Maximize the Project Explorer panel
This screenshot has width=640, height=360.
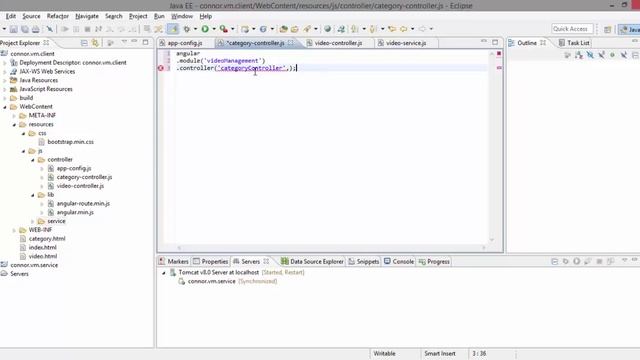[x=145, y=42]
